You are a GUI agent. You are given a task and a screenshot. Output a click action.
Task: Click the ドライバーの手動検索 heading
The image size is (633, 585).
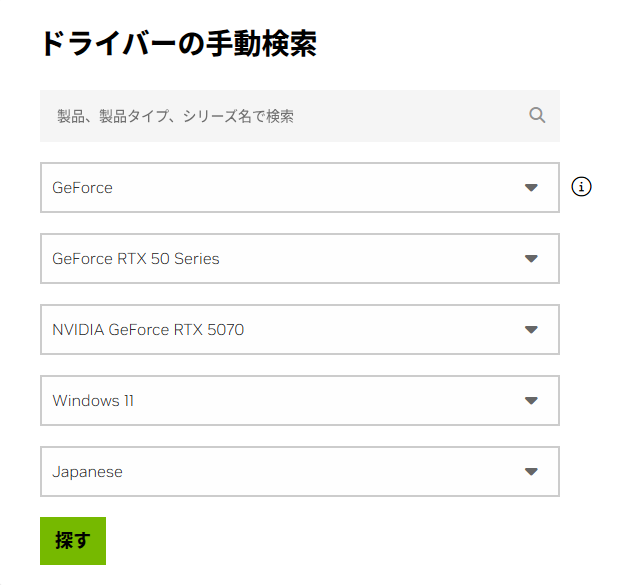pyautogui.click(x=178, y=44)
